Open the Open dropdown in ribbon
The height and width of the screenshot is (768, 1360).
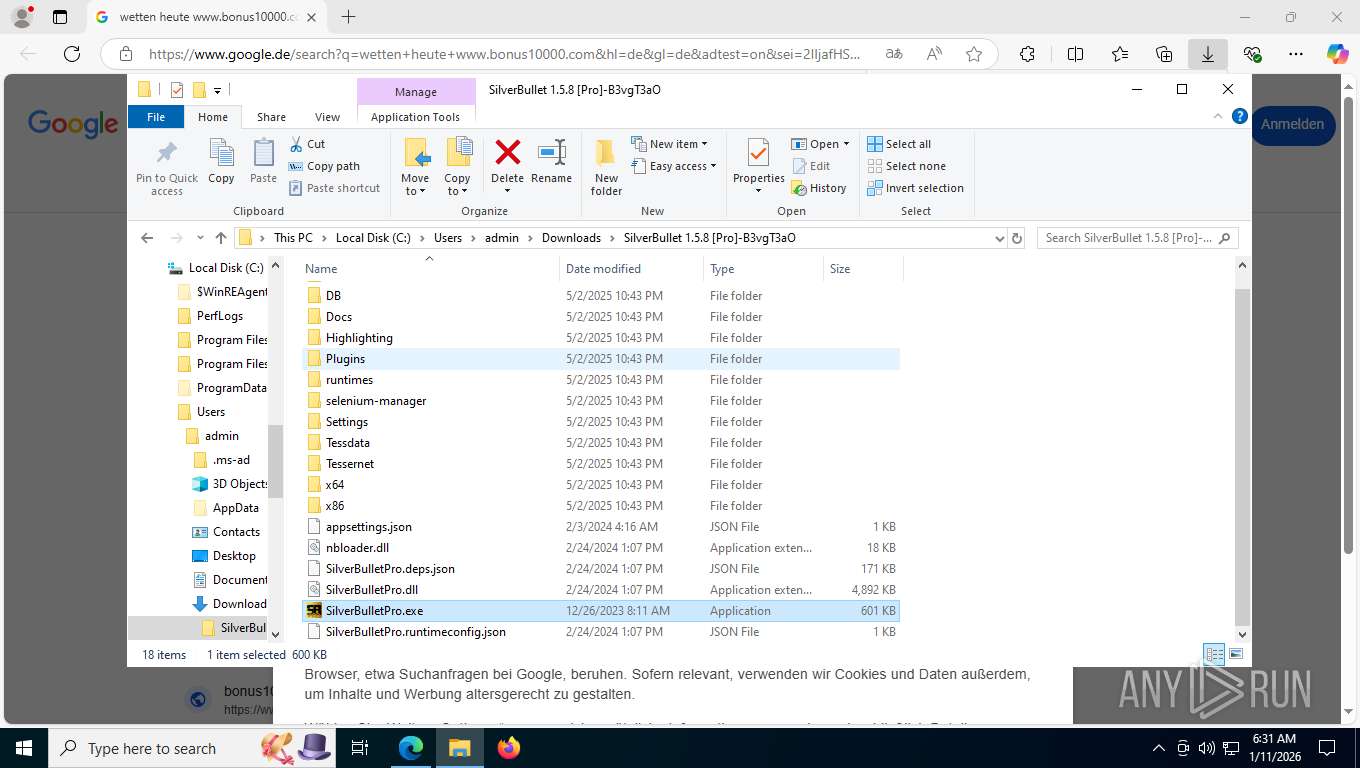coord(820,144)
